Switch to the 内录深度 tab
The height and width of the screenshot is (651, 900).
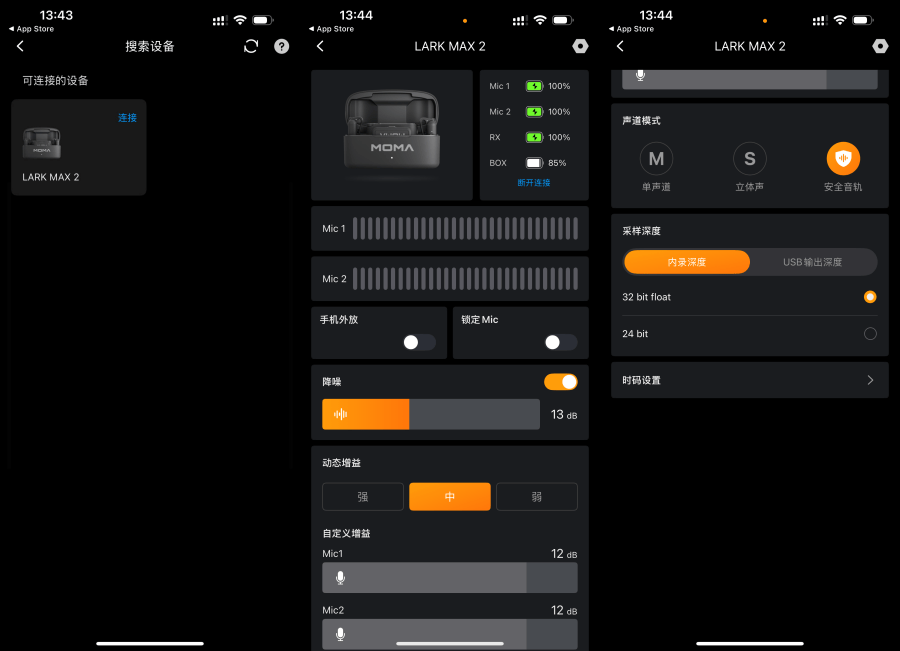point(686,262)
